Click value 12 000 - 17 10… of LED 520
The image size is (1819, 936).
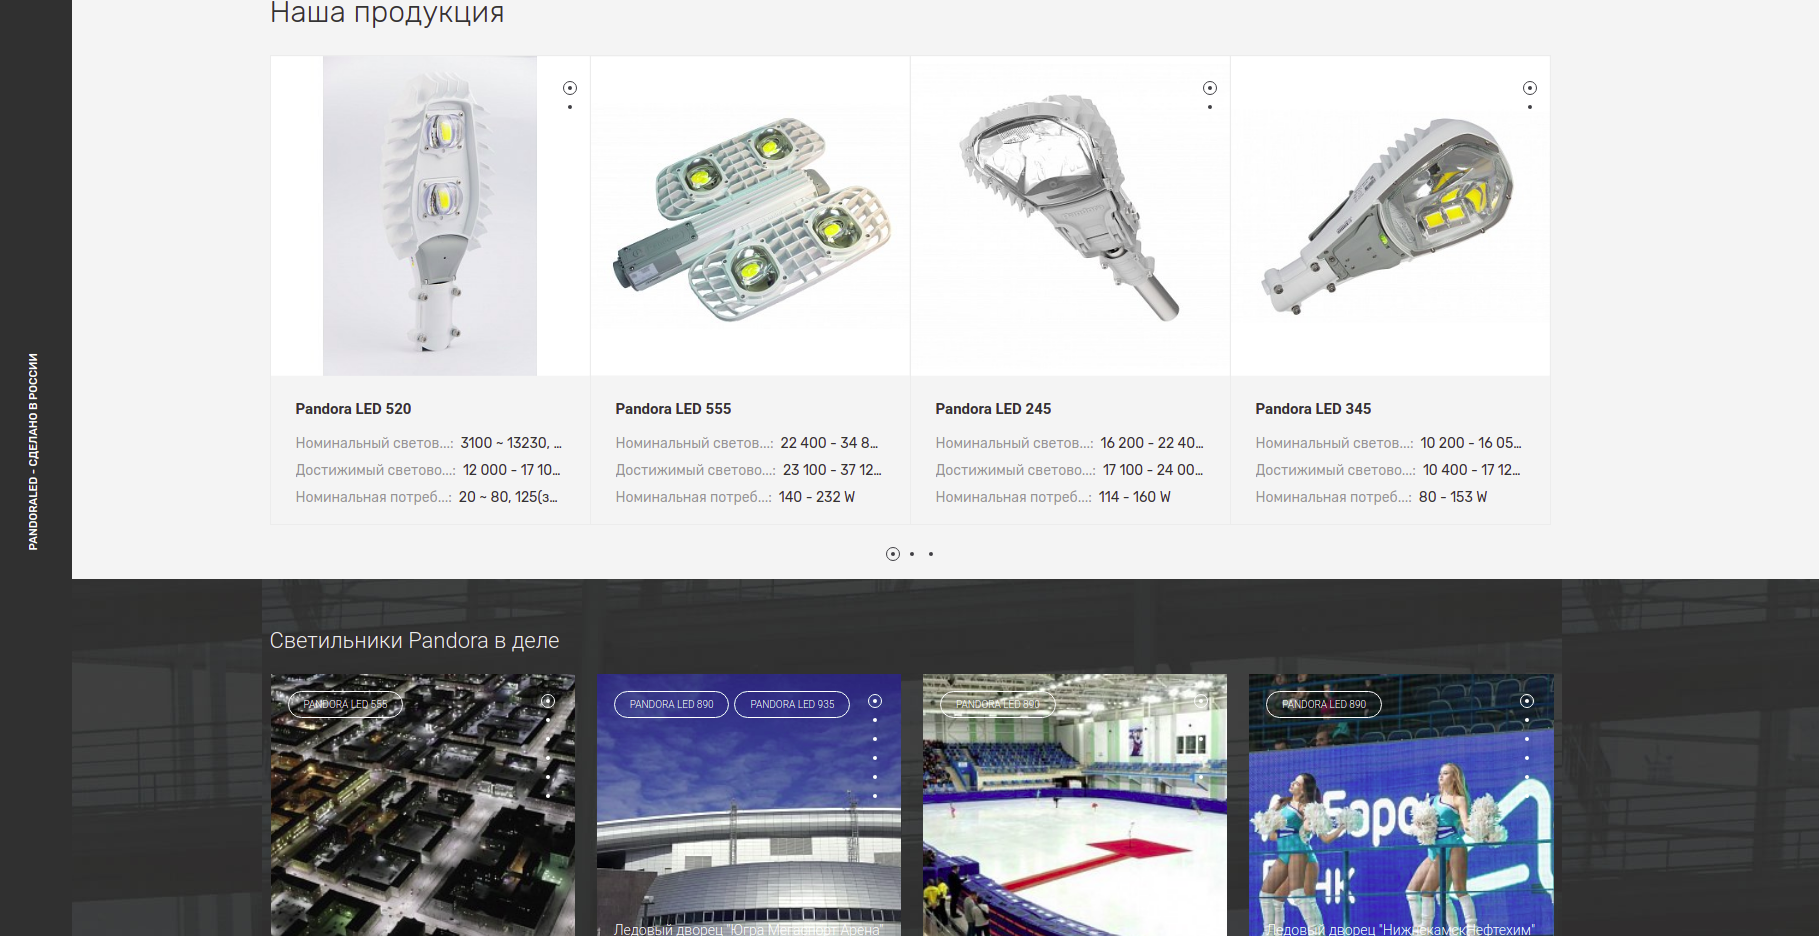tap(511, 470)
